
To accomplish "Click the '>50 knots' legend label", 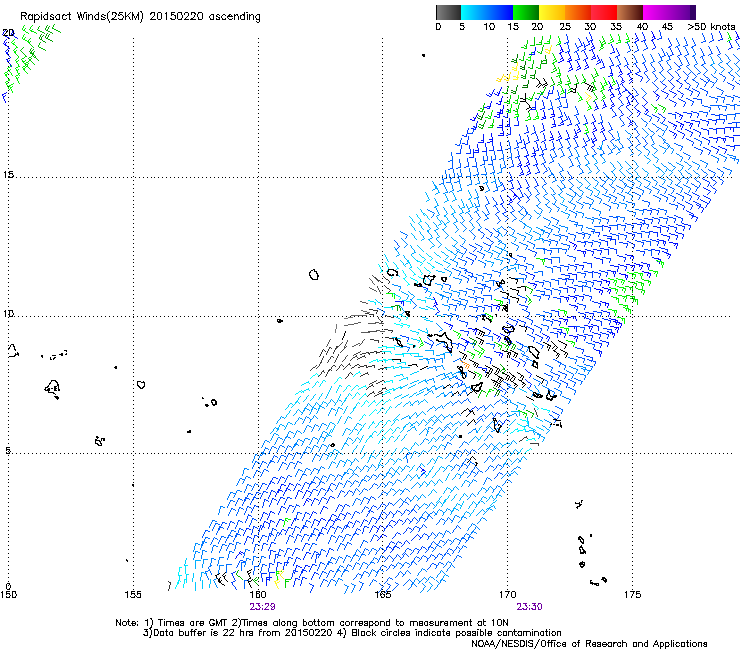I will [711, 27].
